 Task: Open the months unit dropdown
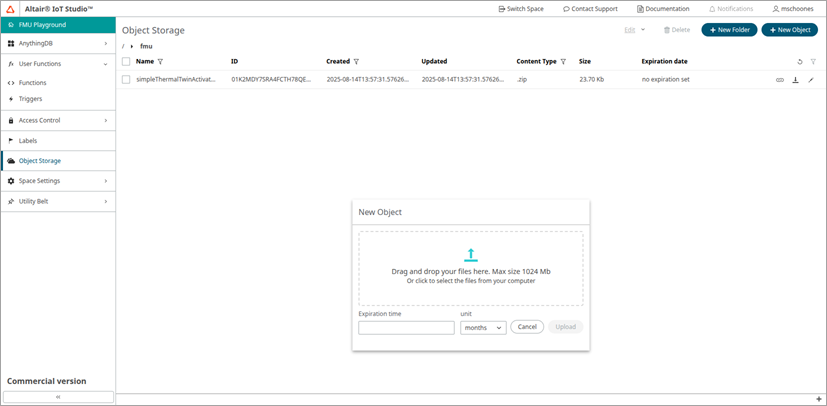(x=482, y=327)
